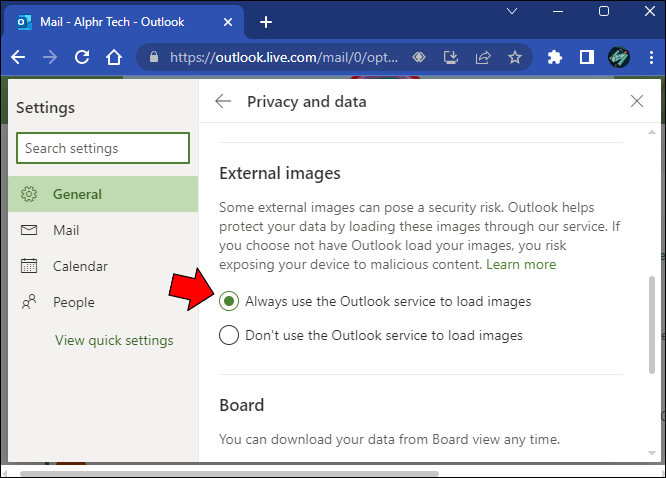Toggle the browser side panel icon
The width and height of the screenshot is (666, 478).
coord(587,57)
